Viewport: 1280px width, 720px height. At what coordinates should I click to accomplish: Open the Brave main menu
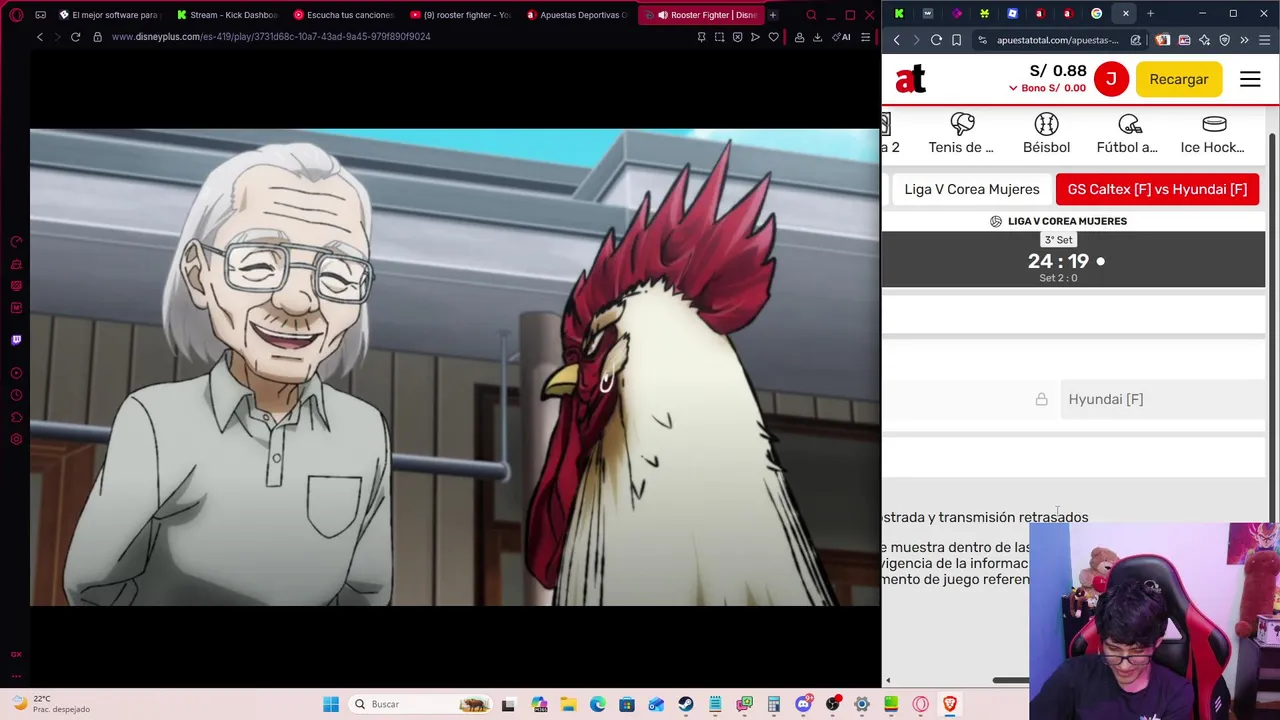click(1265, 40)
